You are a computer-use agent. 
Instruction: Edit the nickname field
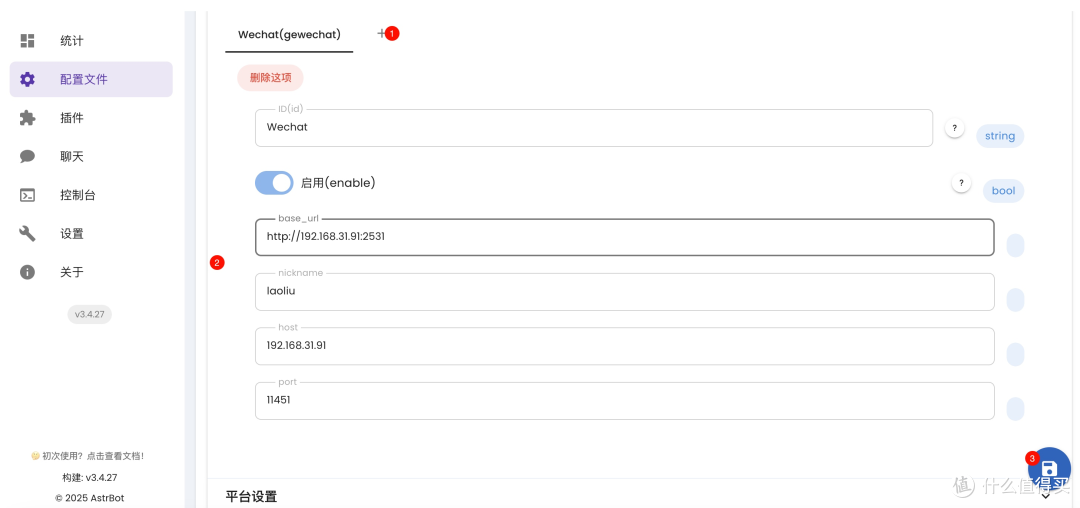click(x=625, y=292)
